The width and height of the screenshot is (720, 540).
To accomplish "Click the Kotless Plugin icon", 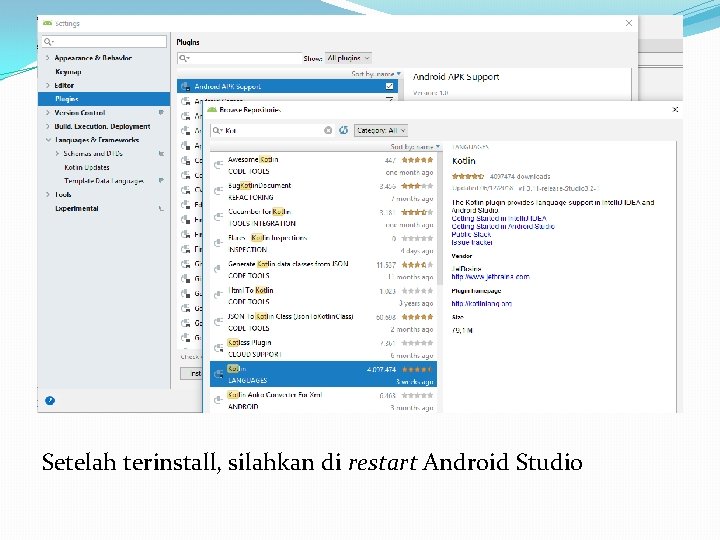I will coord(219,348).
